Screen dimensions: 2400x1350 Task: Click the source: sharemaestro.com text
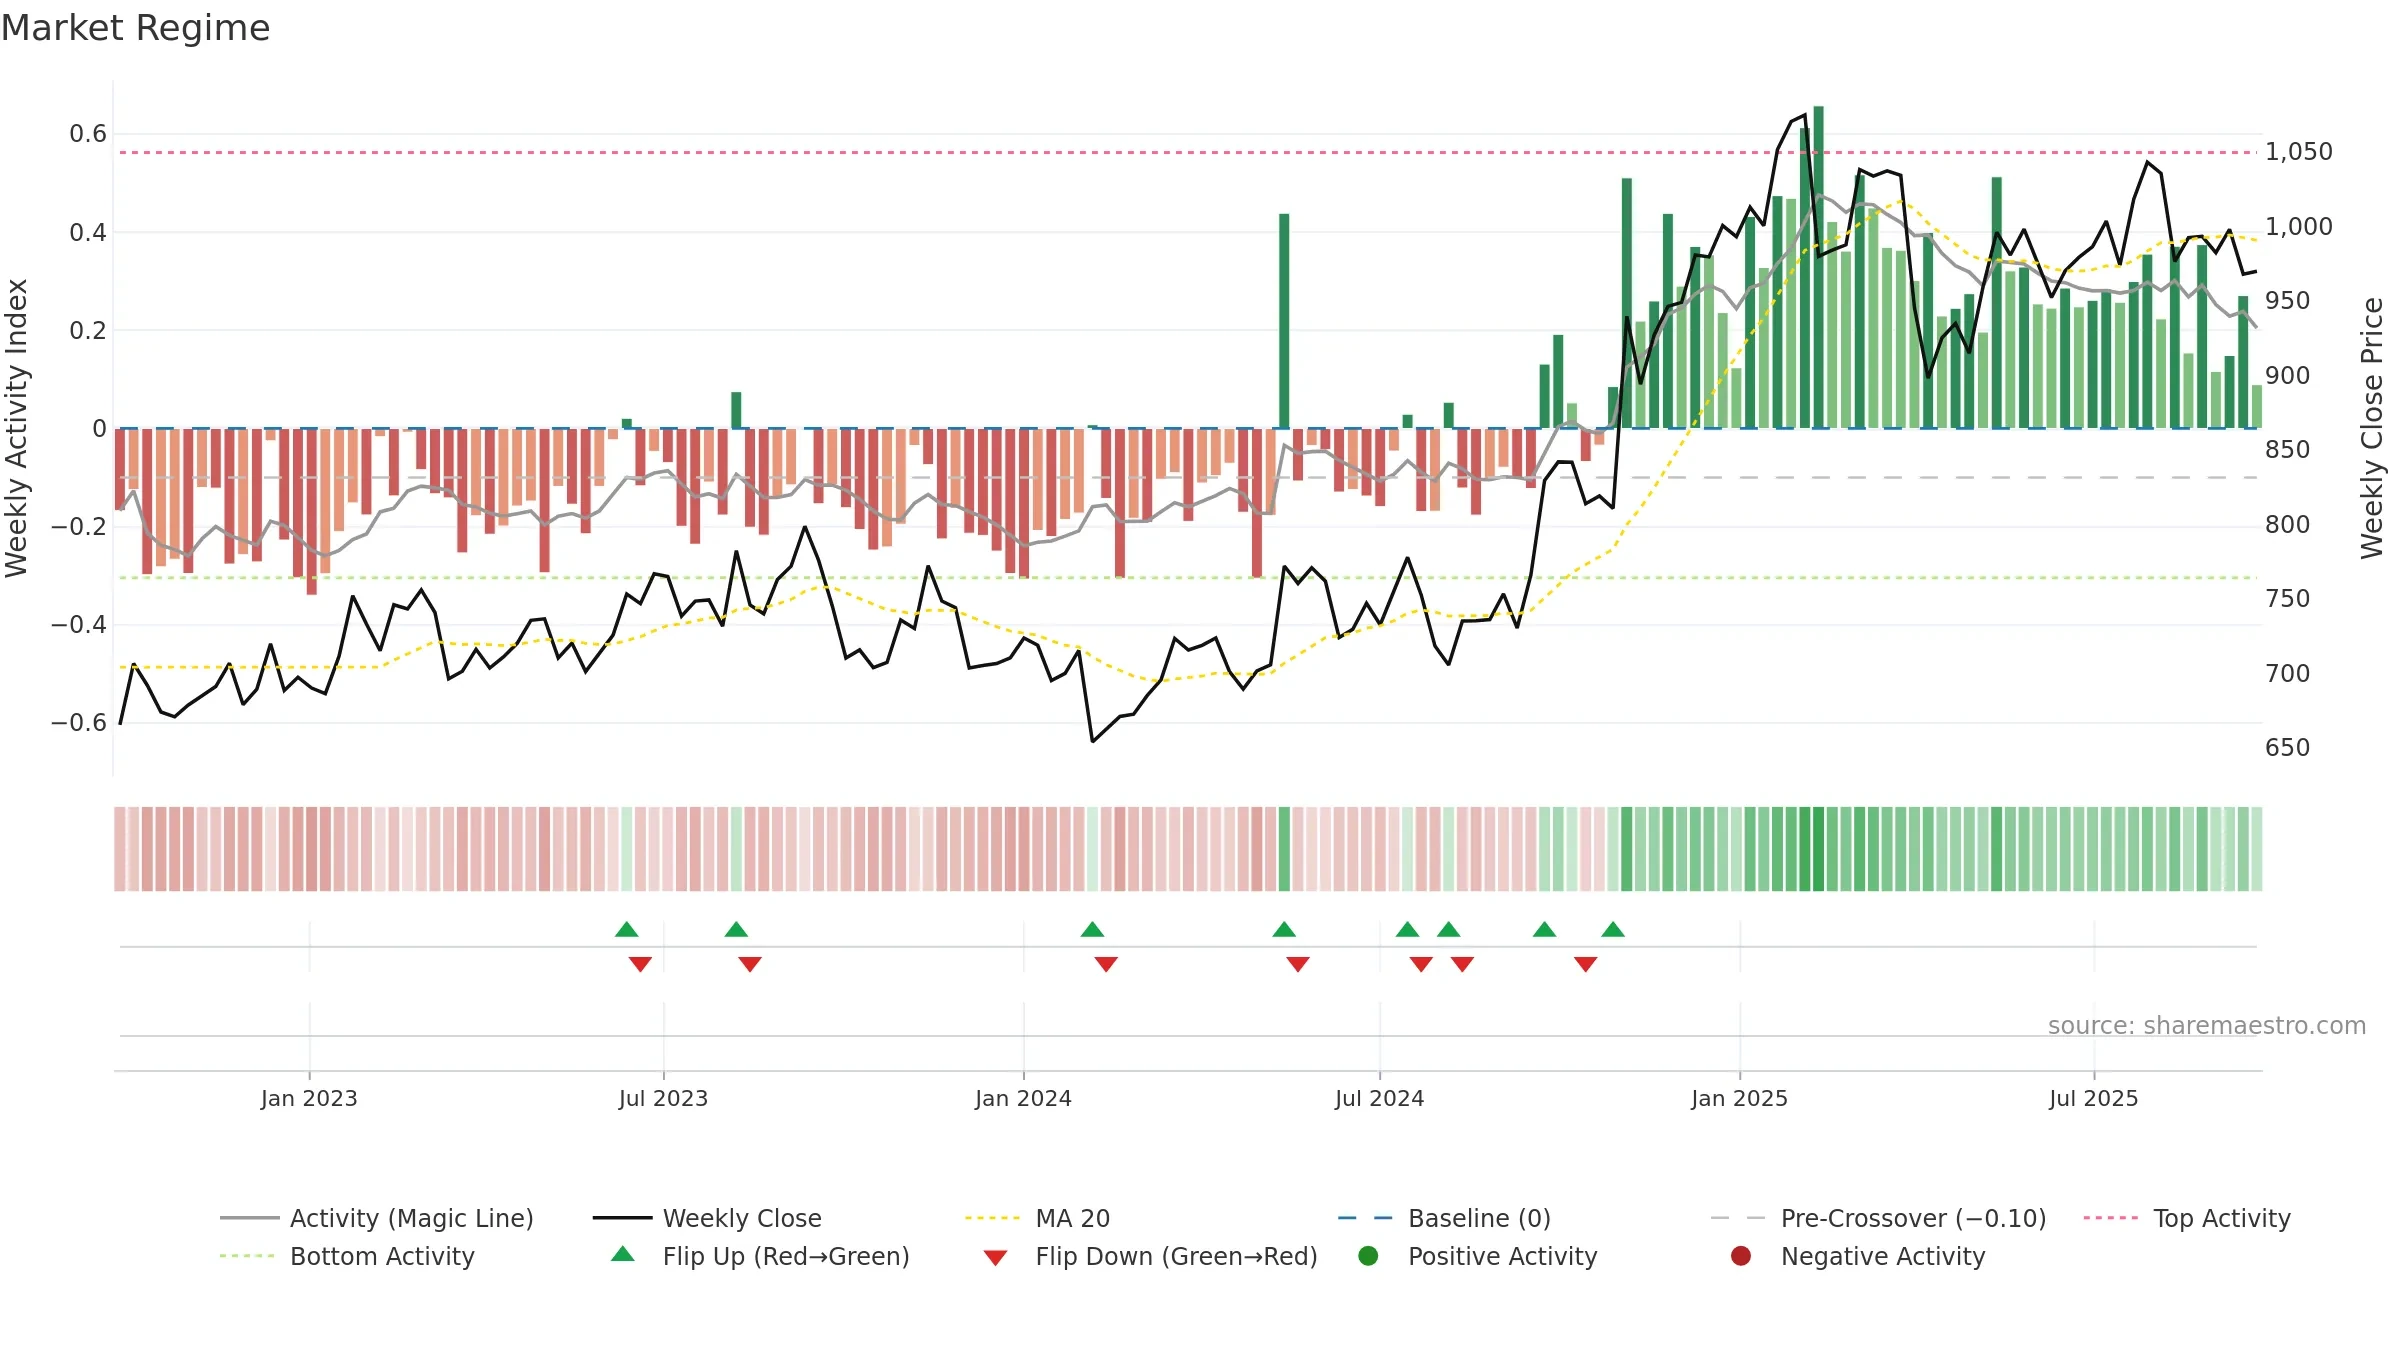coord(2207,1025)
